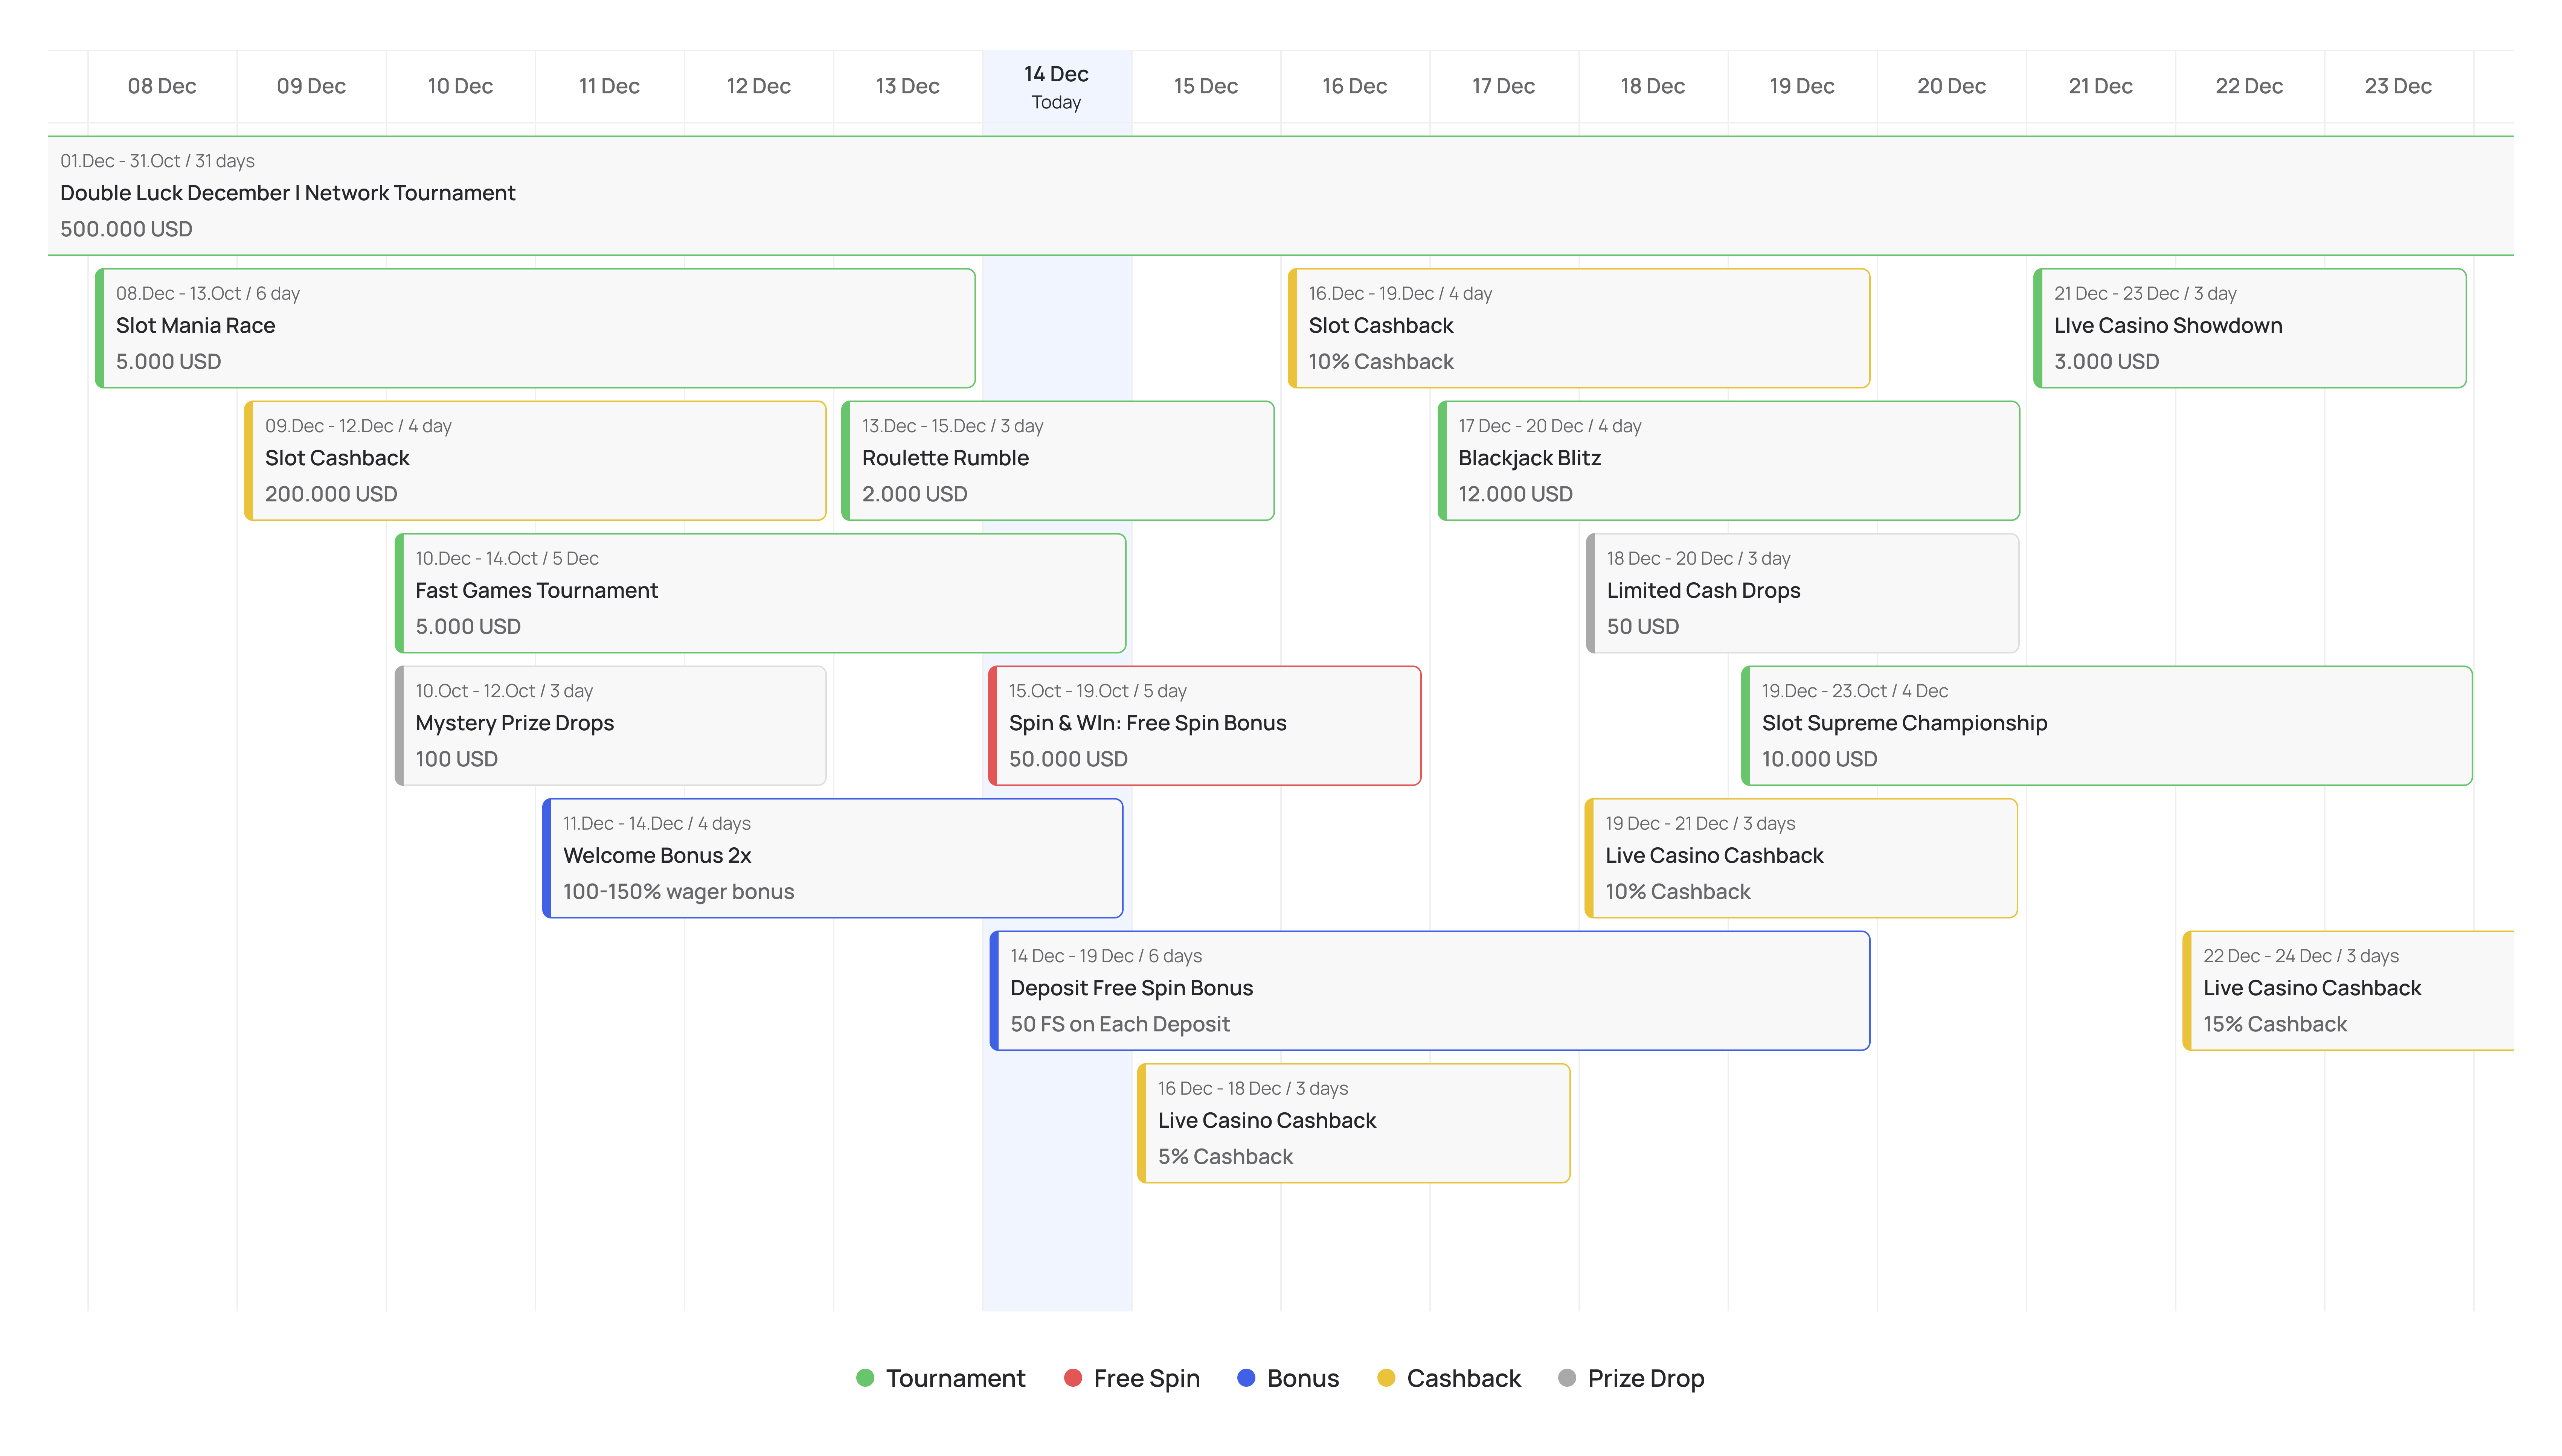Image resolution: width=2562 pixels, height=1456 pixels.
Task: Select the 10 Dec date header
Action: 460,87
